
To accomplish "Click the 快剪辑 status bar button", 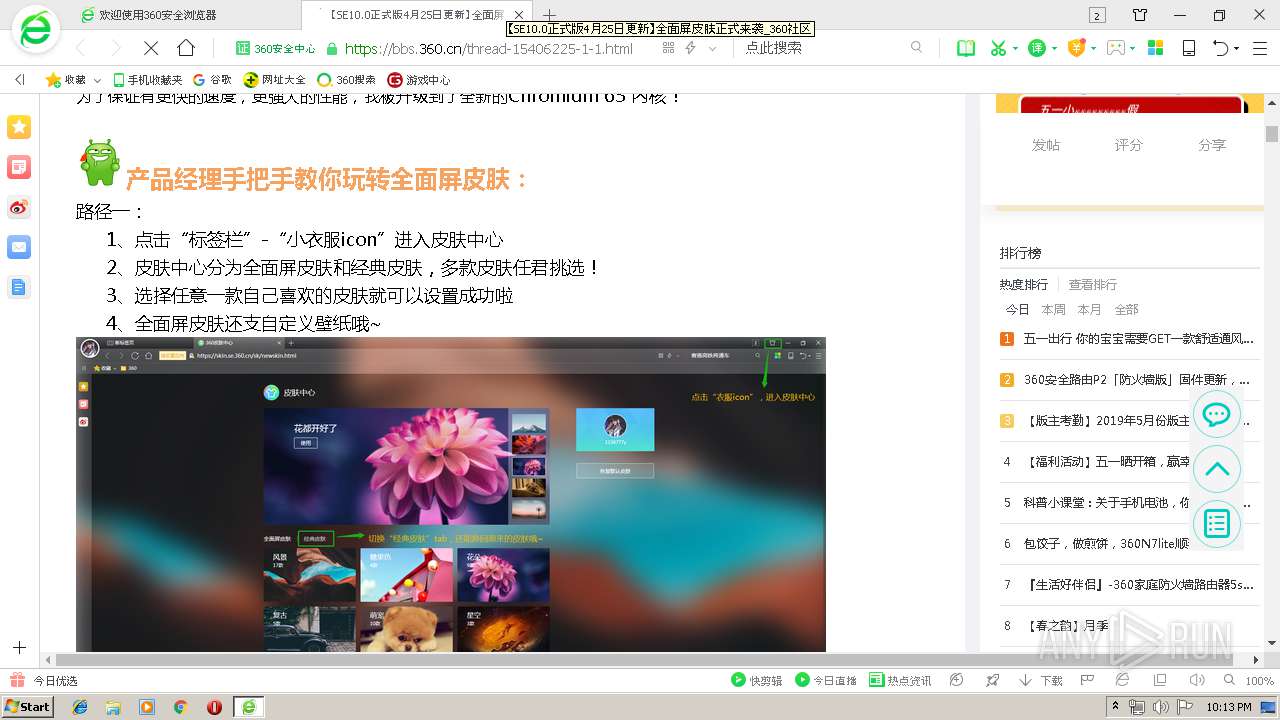I will click(x=757, y=680).
